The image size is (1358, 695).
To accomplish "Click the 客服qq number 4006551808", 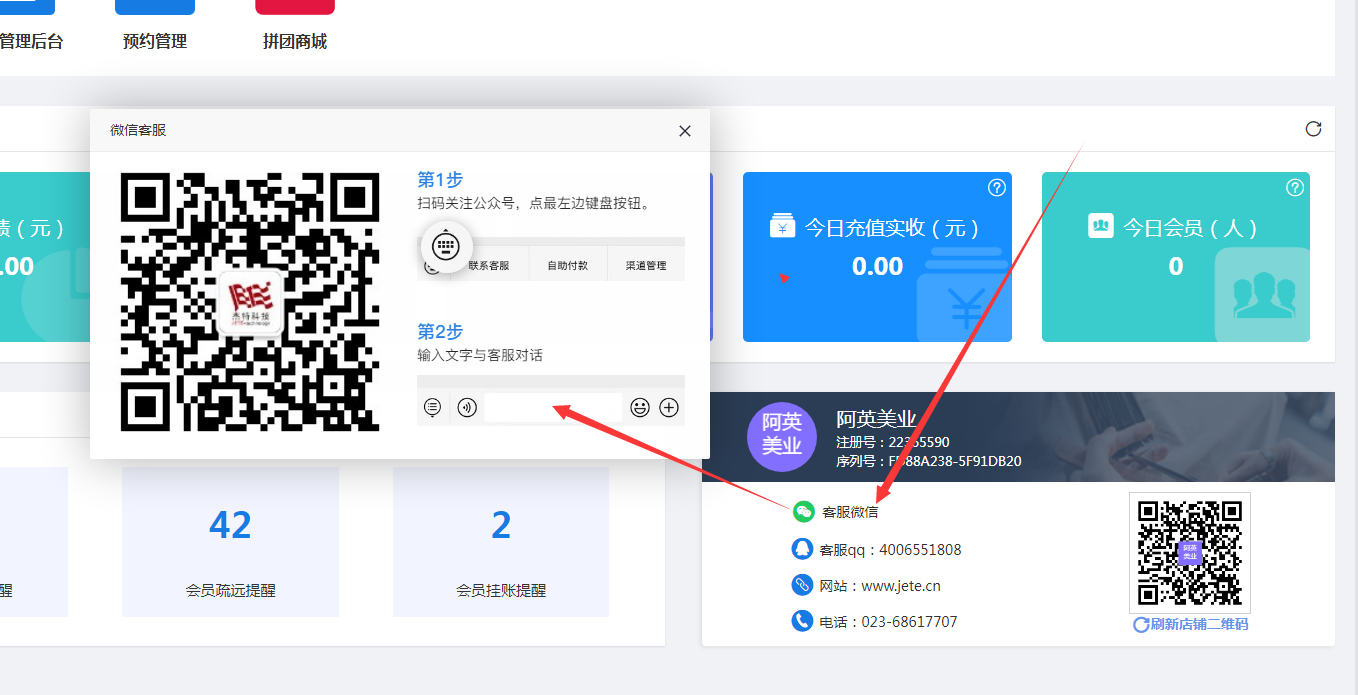I will 920,550.
